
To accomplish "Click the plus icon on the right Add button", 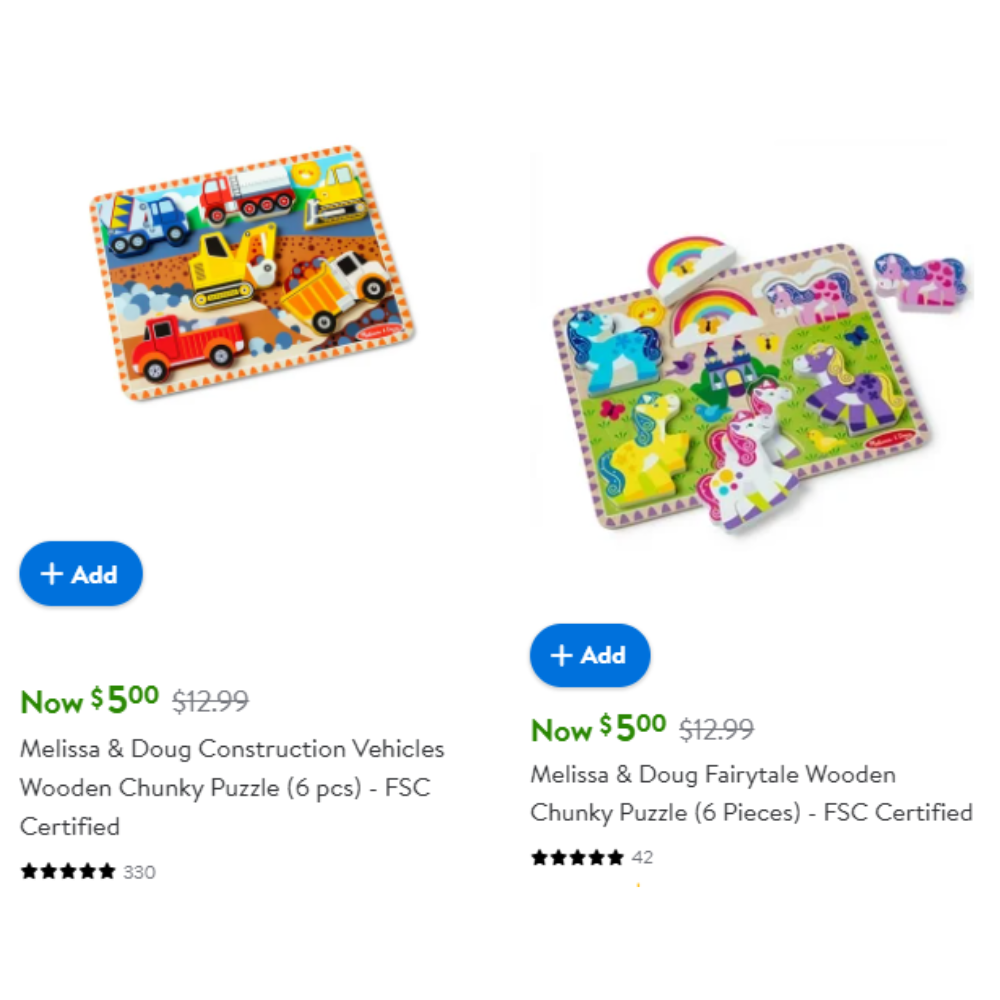I will (x=561, y=655).
